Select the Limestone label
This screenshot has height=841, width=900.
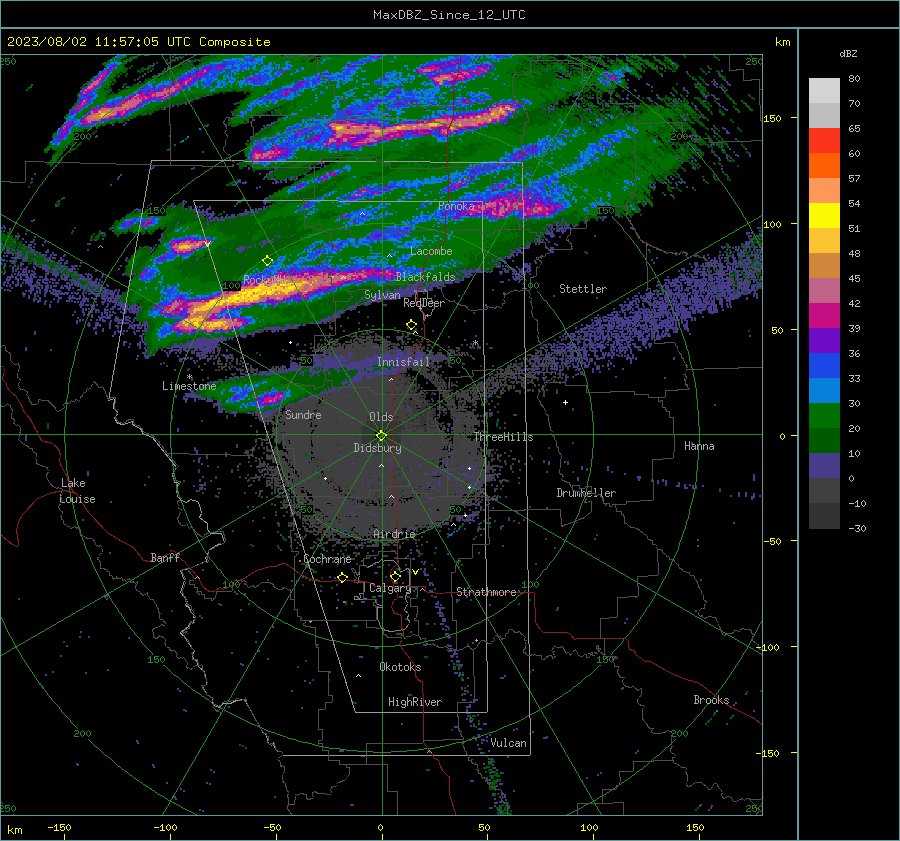tap(189, 386)
